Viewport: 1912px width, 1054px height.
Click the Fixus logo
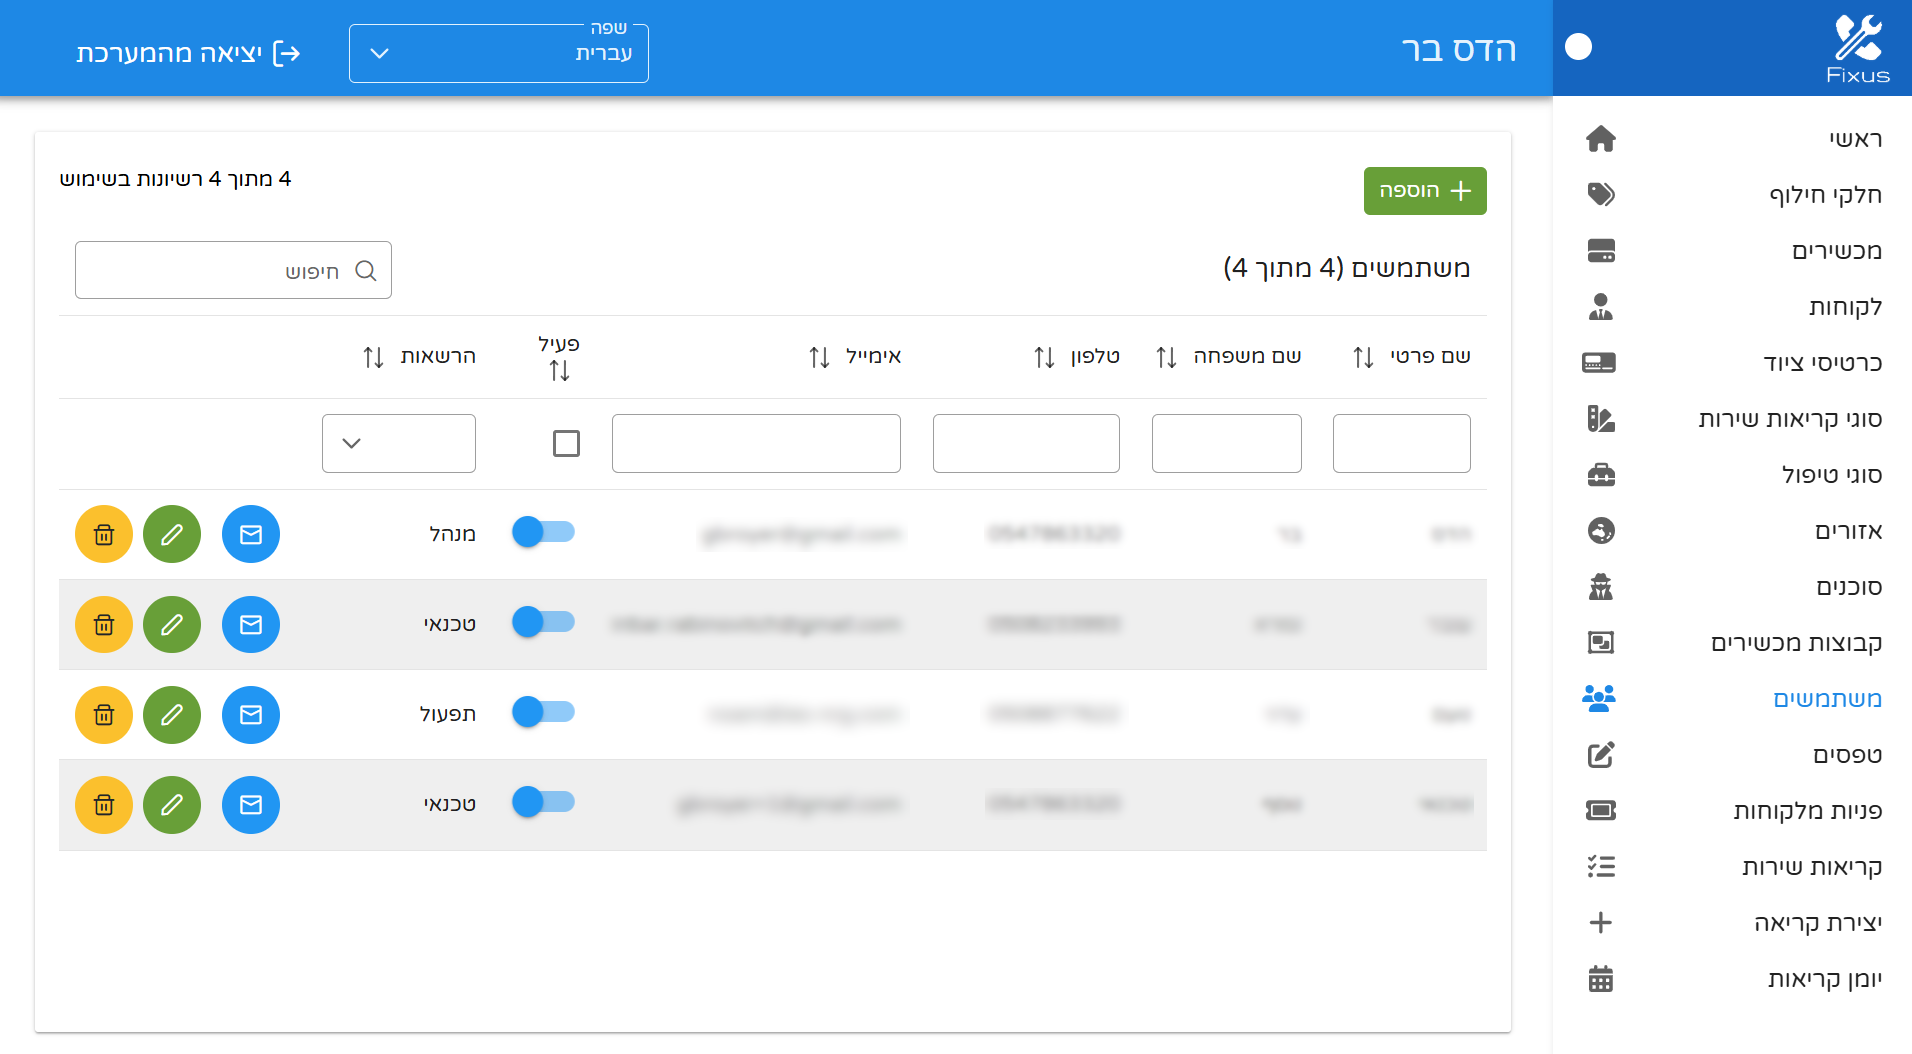(1858, 48)
